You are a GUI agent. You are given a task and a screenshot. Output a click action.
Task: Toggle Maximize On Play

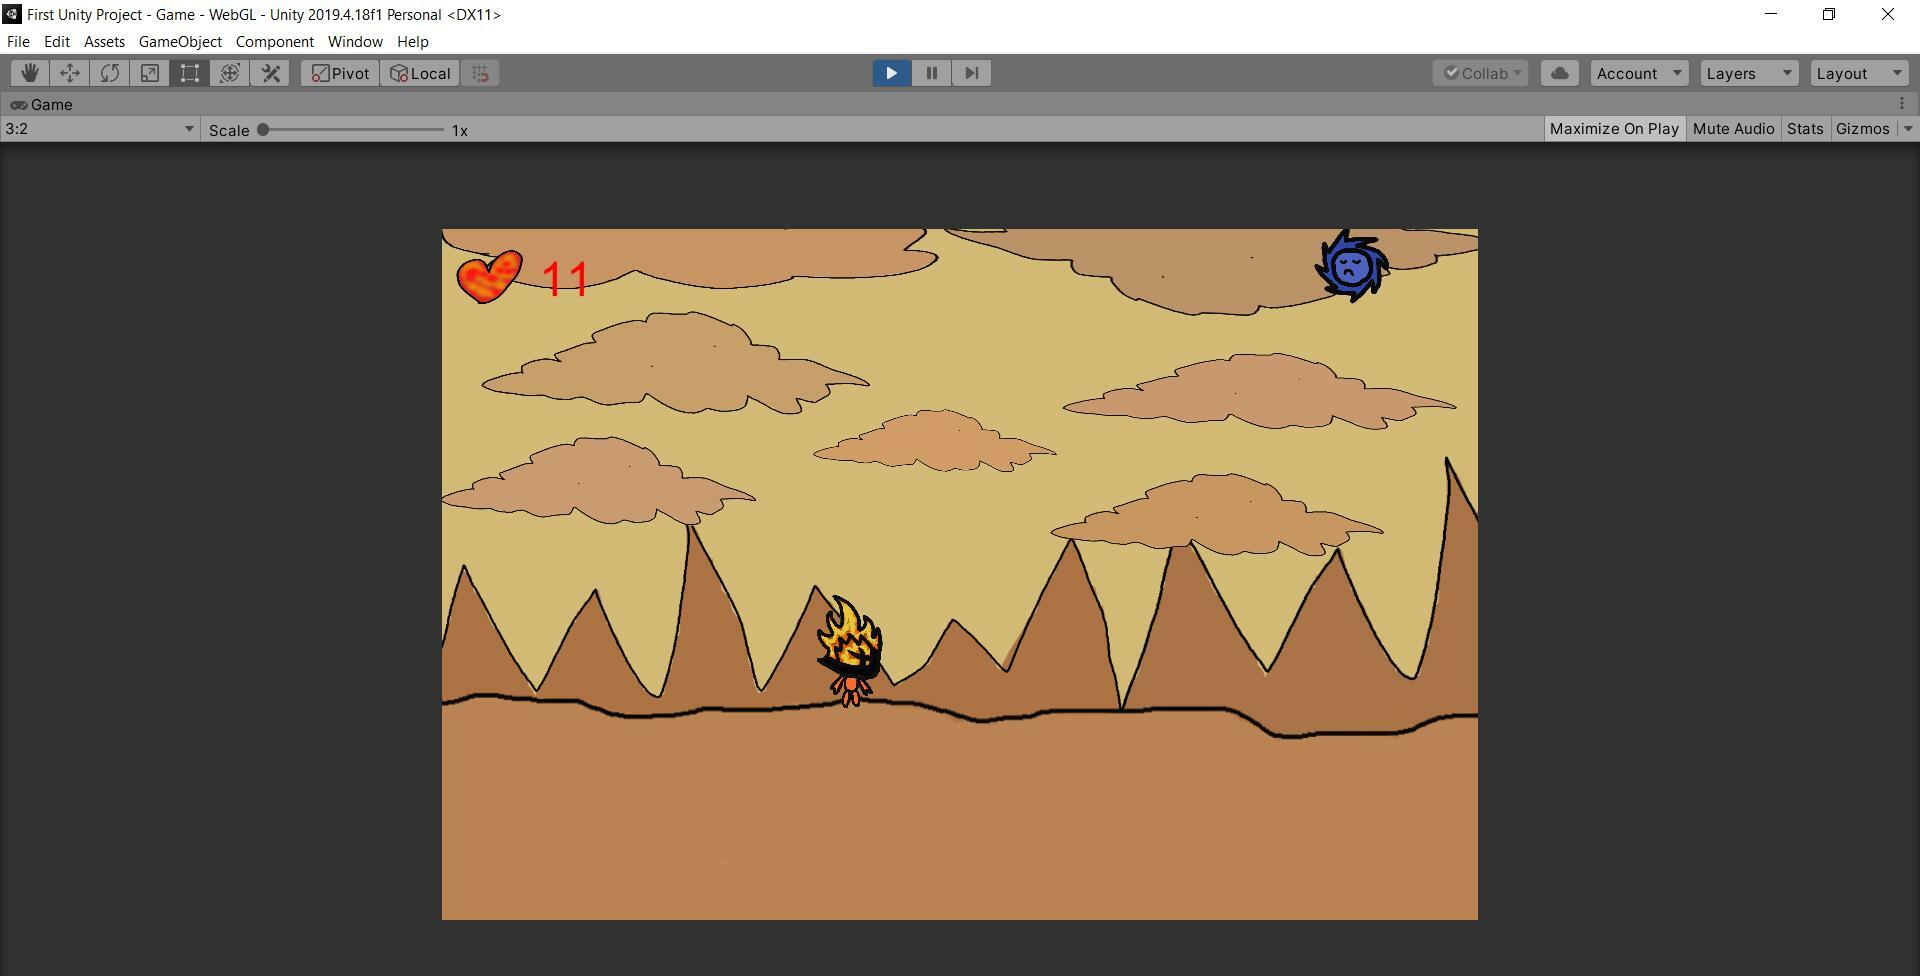[x=1614, y=129]
